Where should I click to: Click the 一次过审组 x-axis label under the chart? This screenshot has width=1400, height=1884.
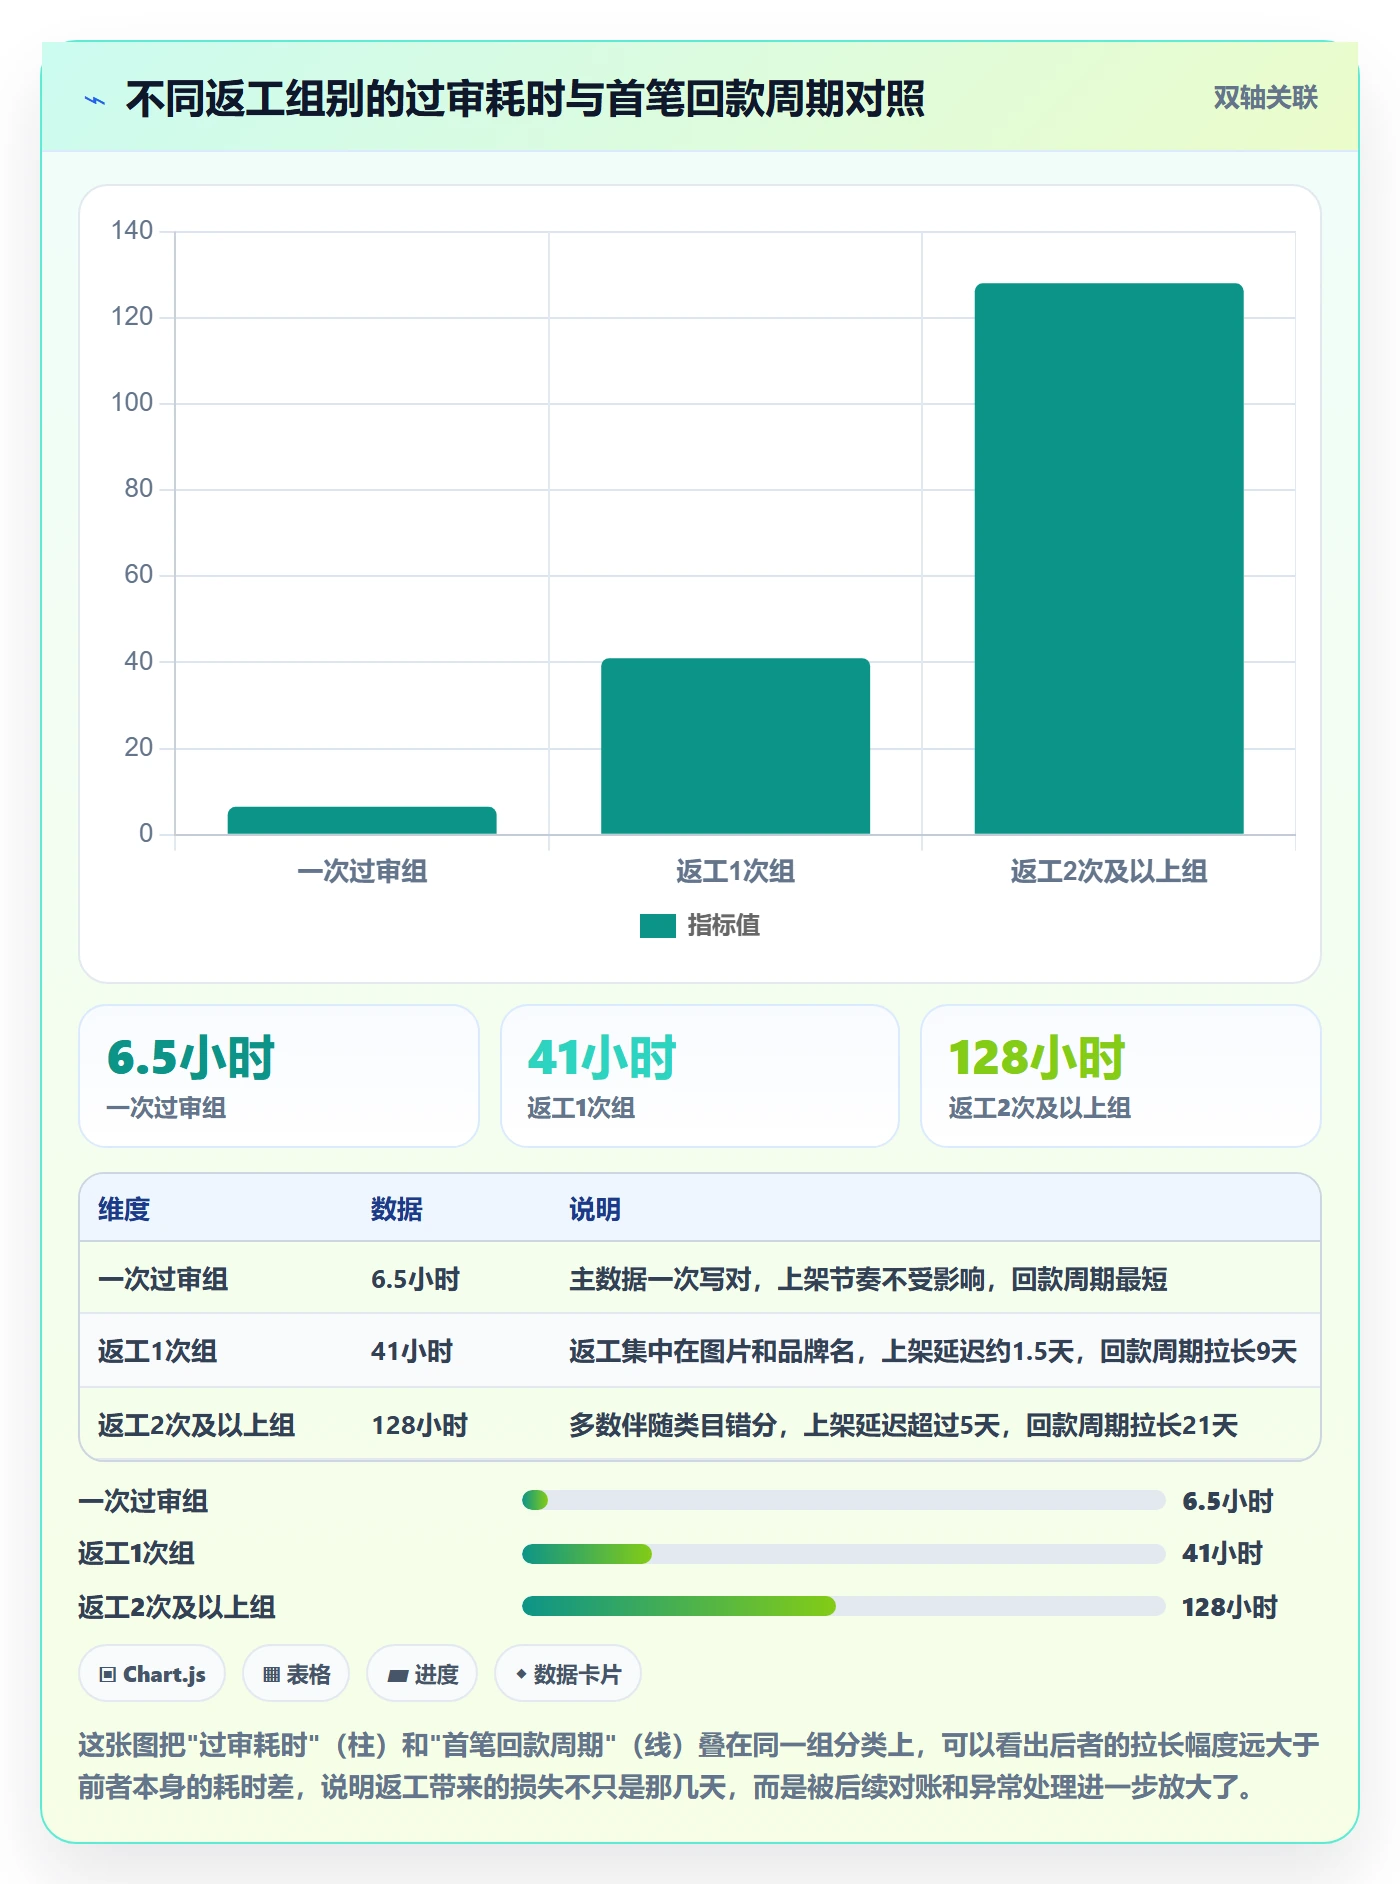[362, 871]
